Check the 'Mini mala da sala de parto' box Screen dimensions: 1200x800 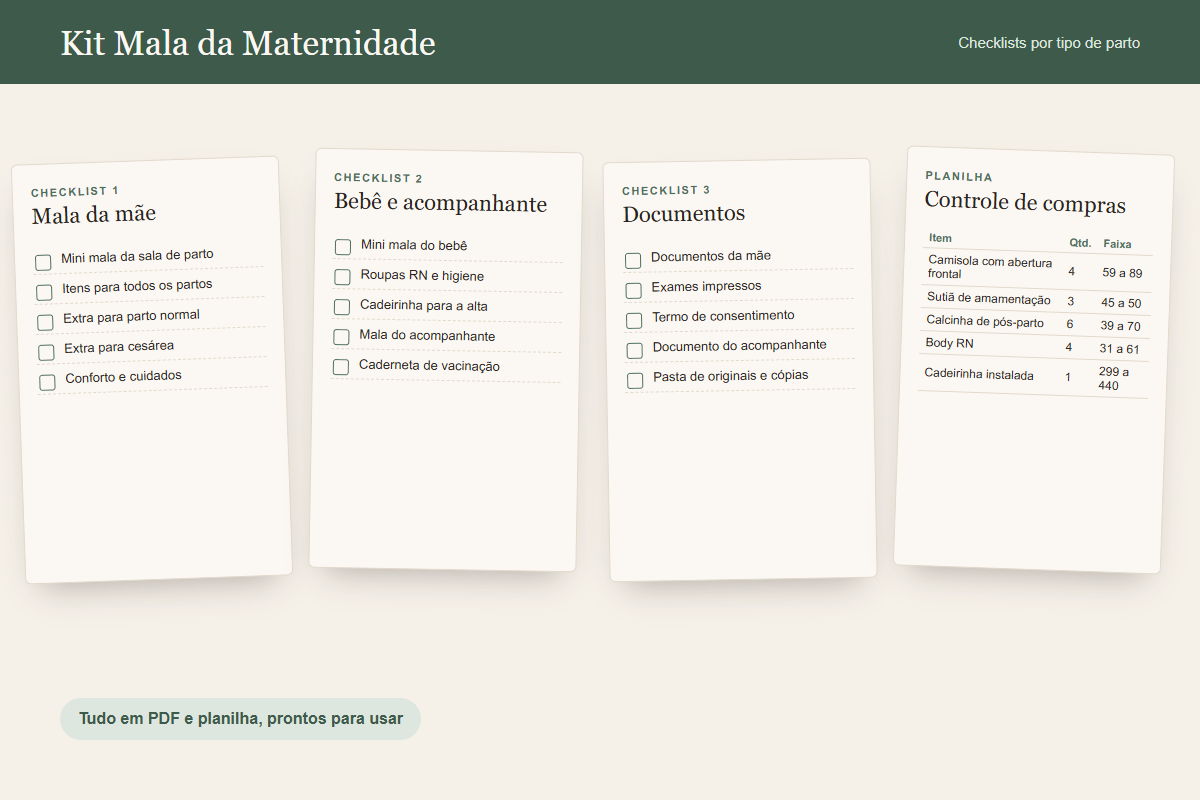click(43, 262)
